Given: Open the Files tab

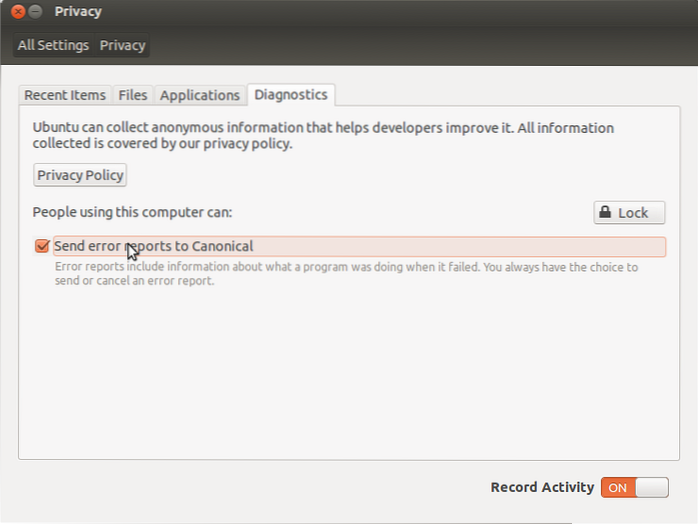Looking at the screenshot, I should click(x=133, y=95).
